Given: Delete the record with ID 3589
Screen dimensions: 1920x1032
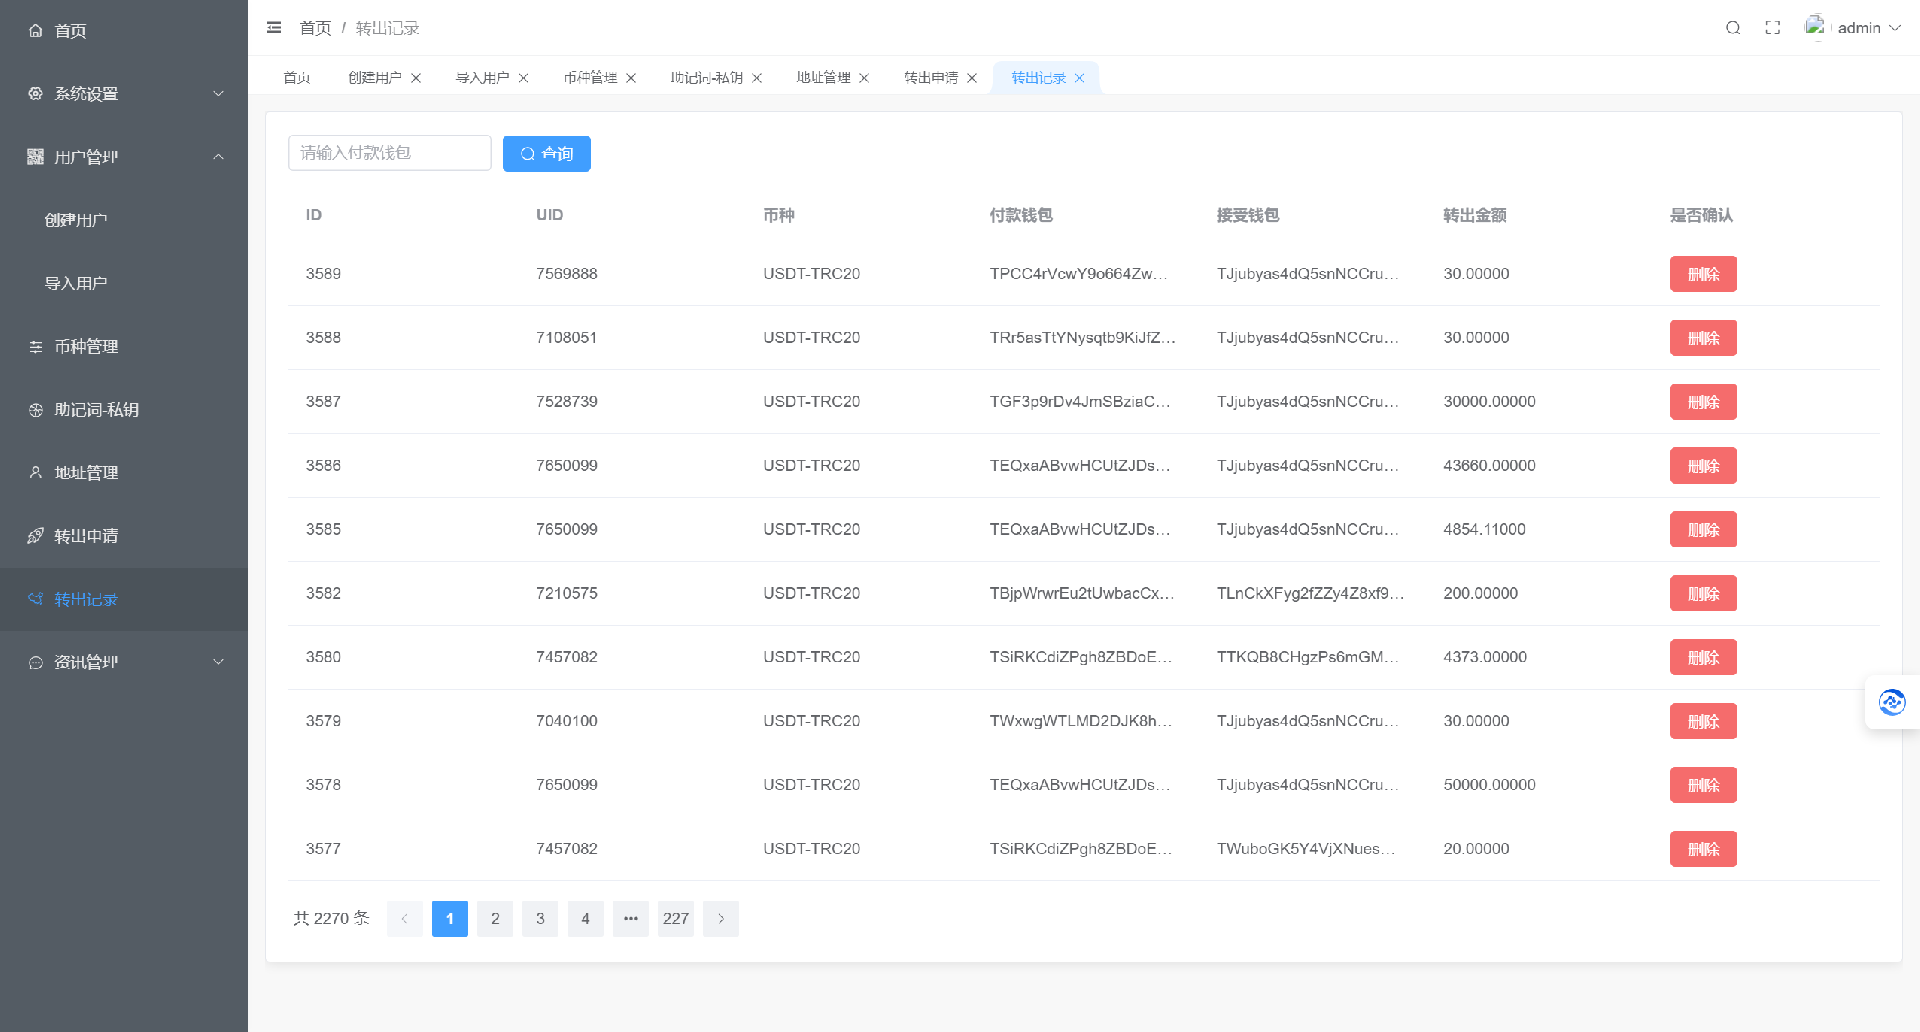Looking at the screenshot, I should 1703,274.
